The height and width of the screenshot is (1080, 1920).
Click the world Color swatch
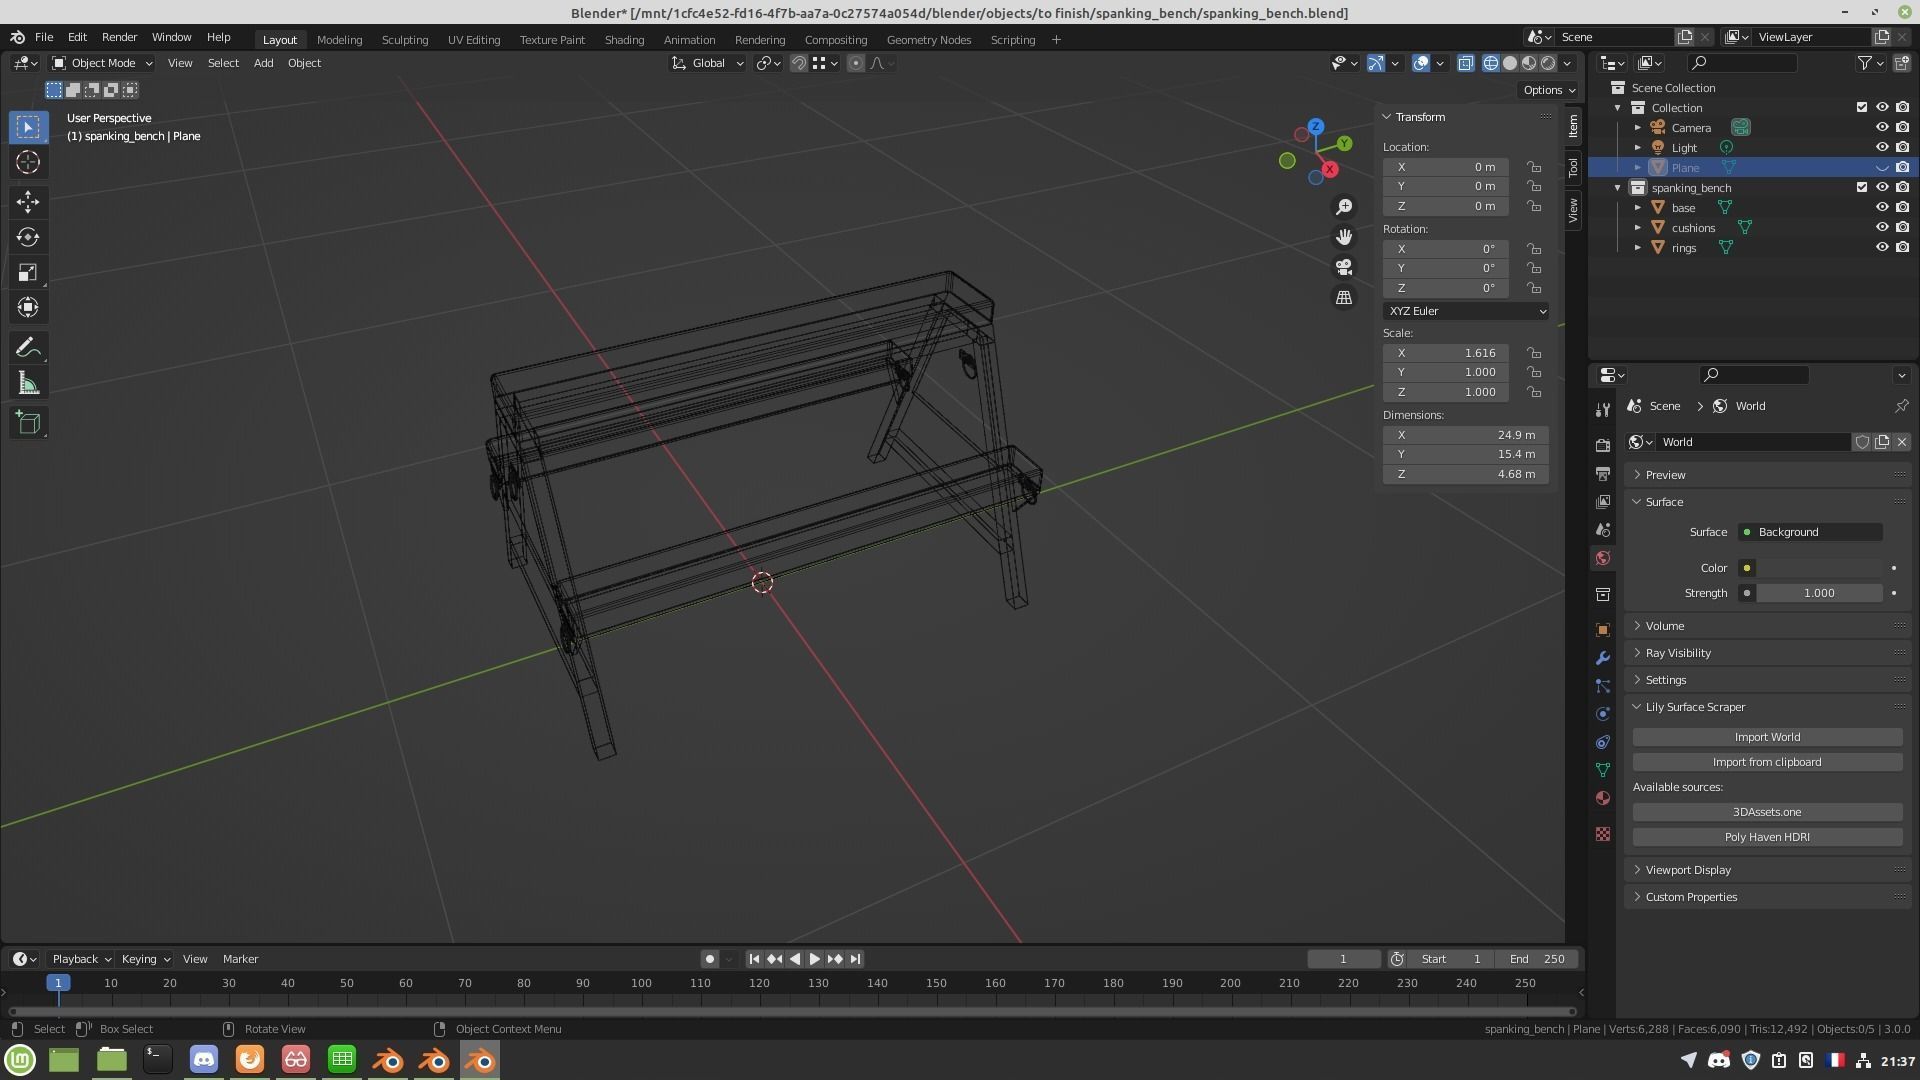[1818, 568]
